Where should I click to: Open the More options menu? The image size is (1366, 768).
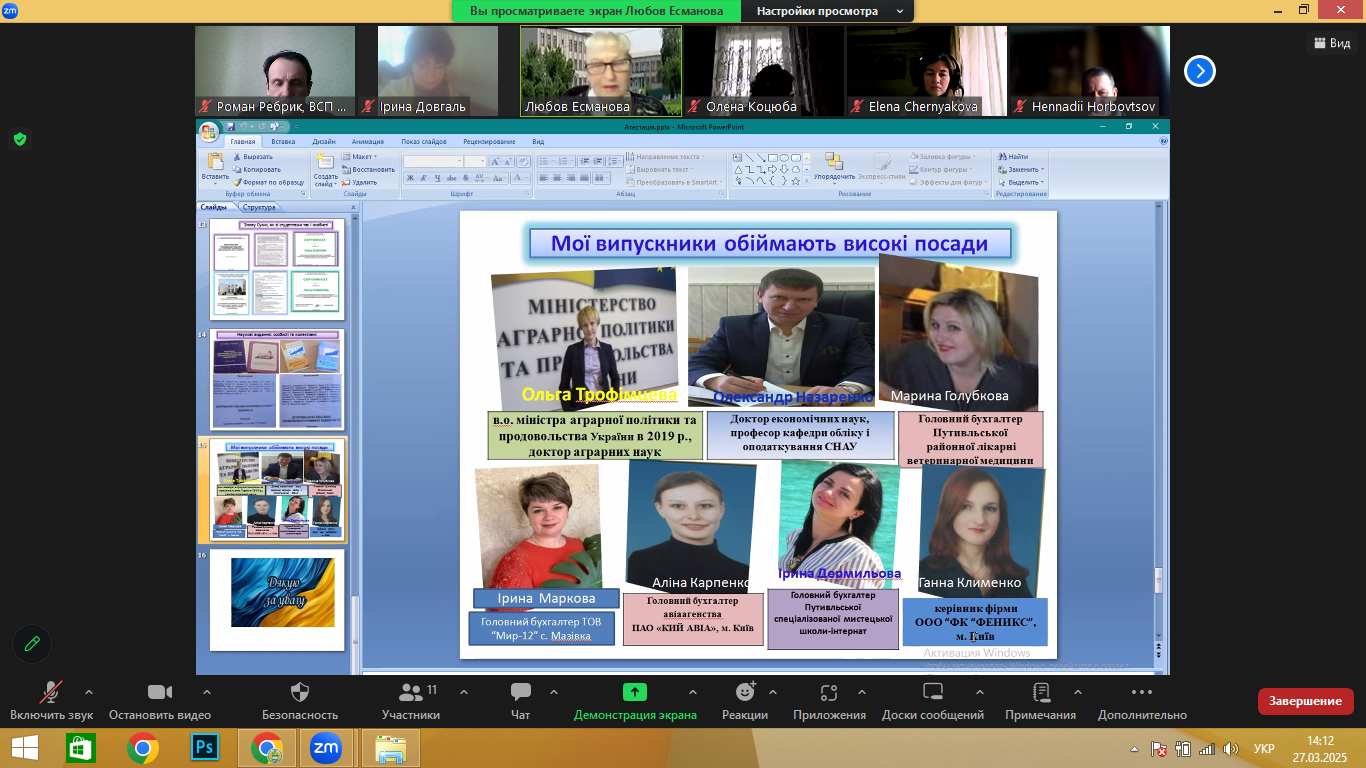1142,692
